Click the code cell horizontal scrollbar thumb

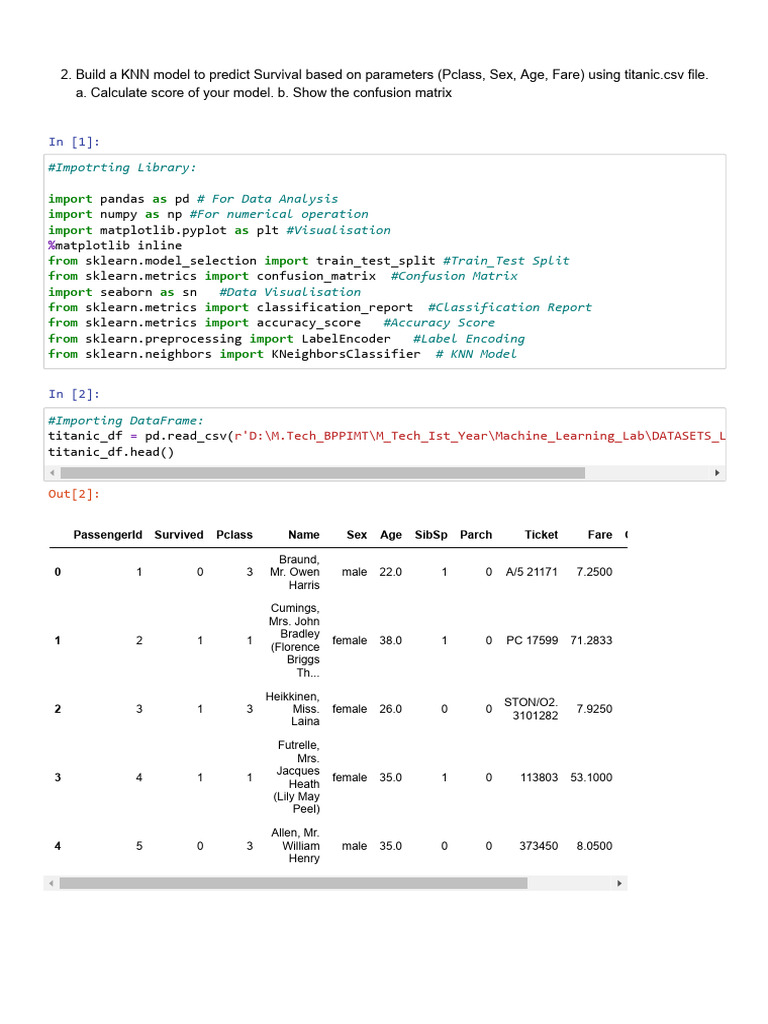pyautogui.click(x=323, y=473)
